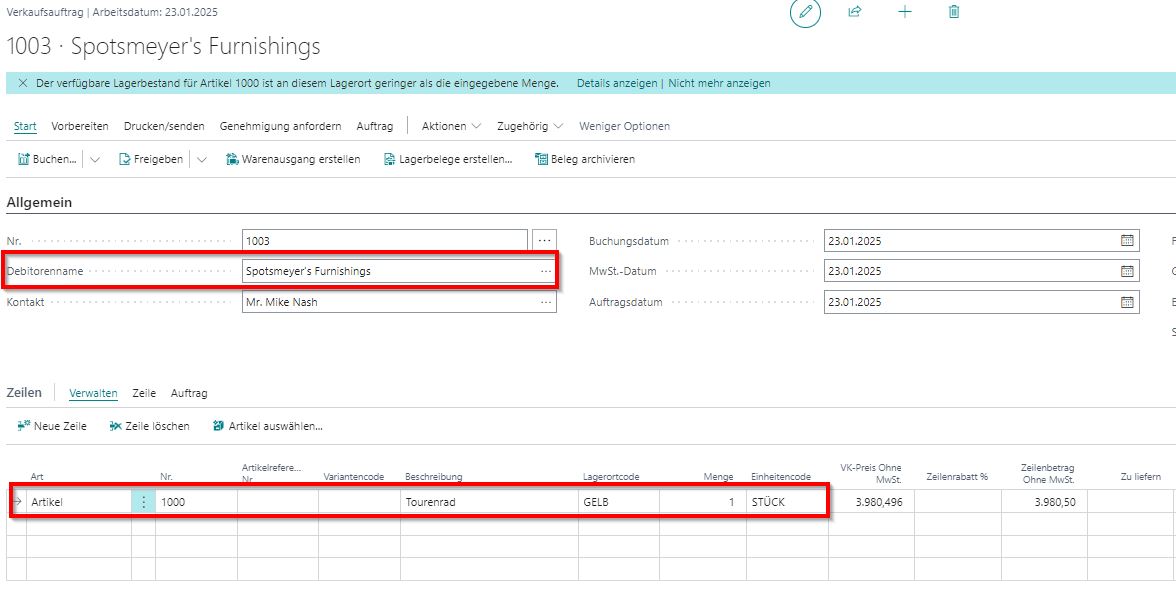Click the Einheitencode cell STÜCK
The width and height of the screenshot is (1176, 595).
click(x=787, y=502)
